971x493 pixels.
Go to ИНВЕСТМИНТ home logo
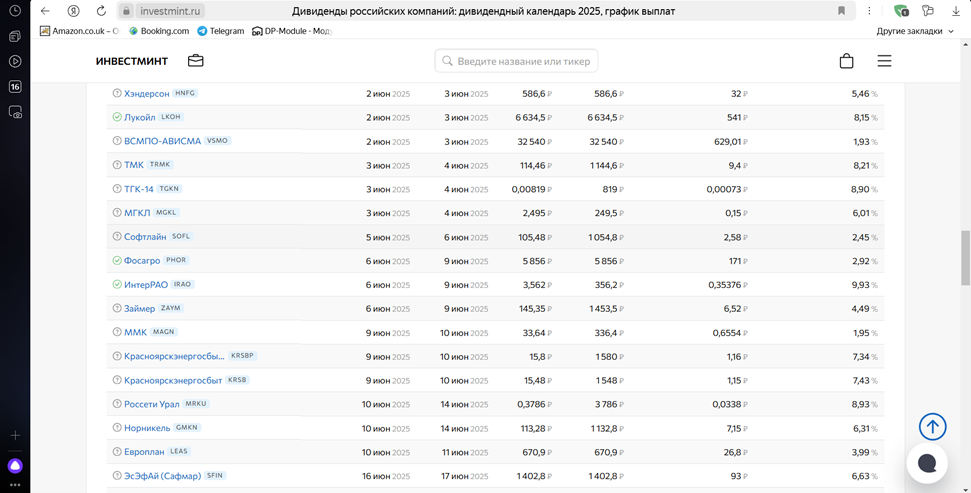132,61
